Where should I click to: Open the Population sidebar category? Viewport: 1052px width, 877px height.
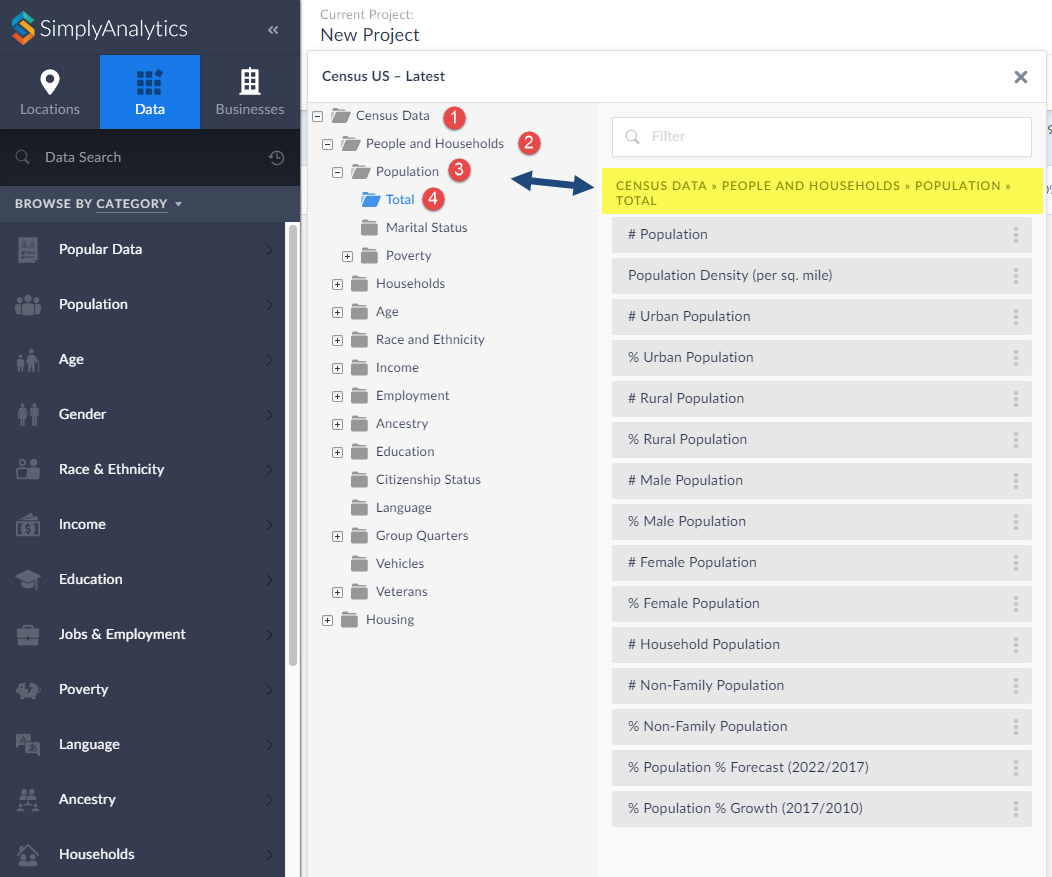pyautogui.click(x=142, y=305)
